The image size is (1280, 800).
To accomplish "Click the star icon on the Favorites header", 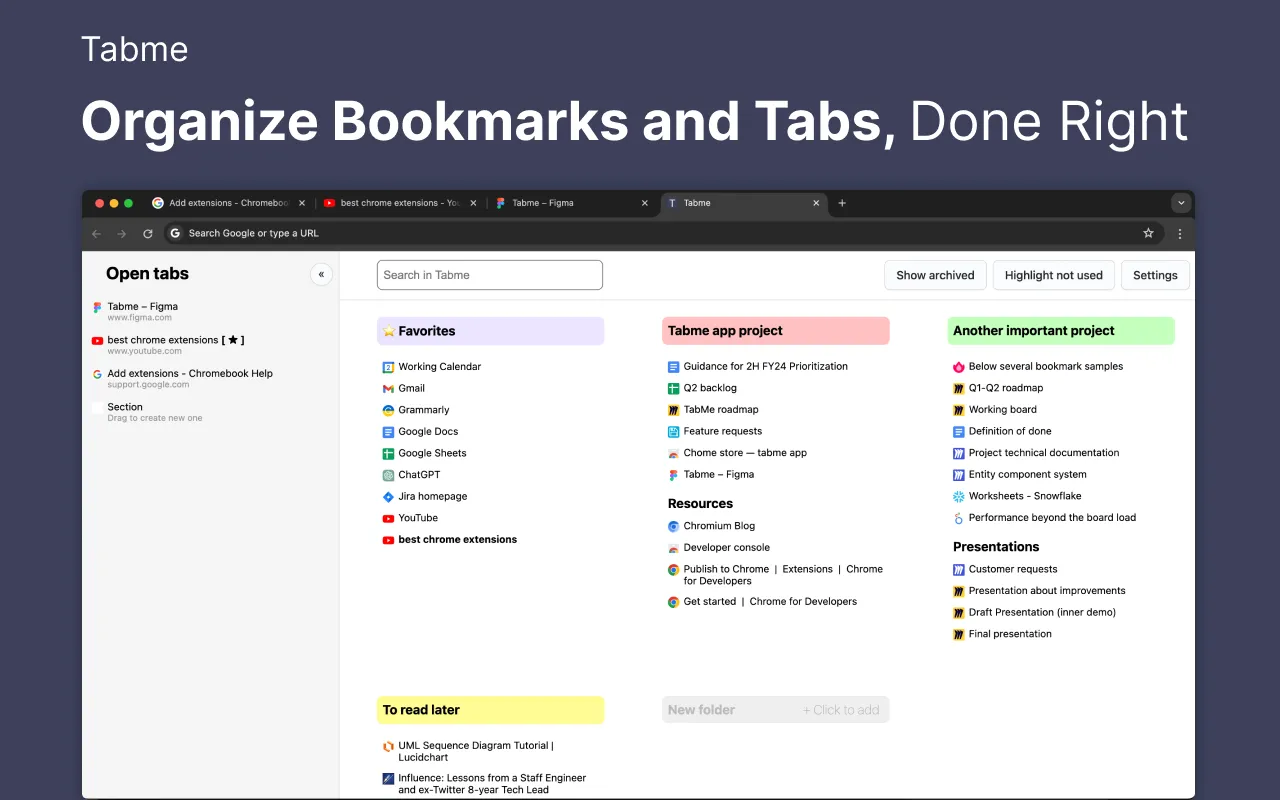I will click(x=389, y=330).
